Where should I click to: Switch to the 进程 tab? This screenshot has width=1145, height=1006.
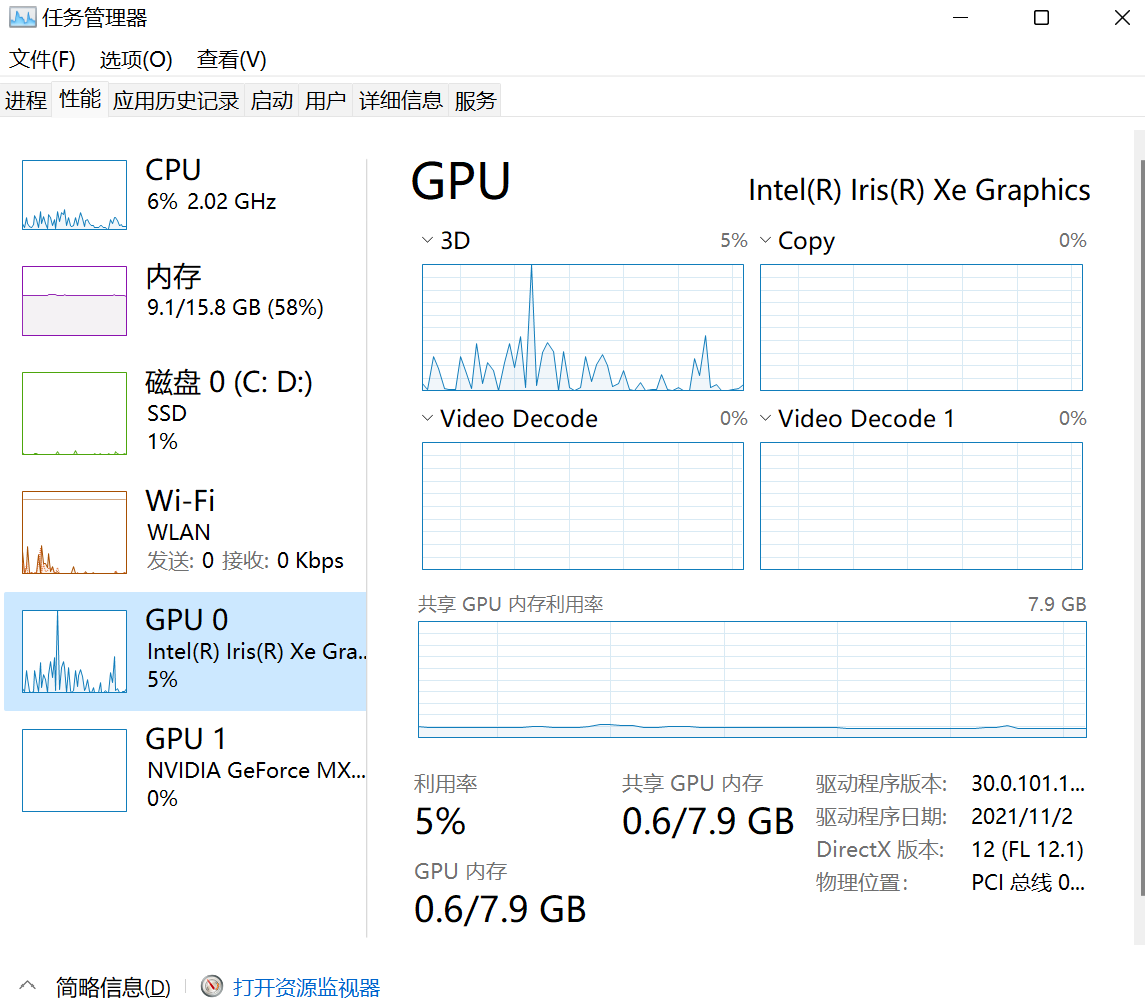pyautogui.click(x=26, y=100)
